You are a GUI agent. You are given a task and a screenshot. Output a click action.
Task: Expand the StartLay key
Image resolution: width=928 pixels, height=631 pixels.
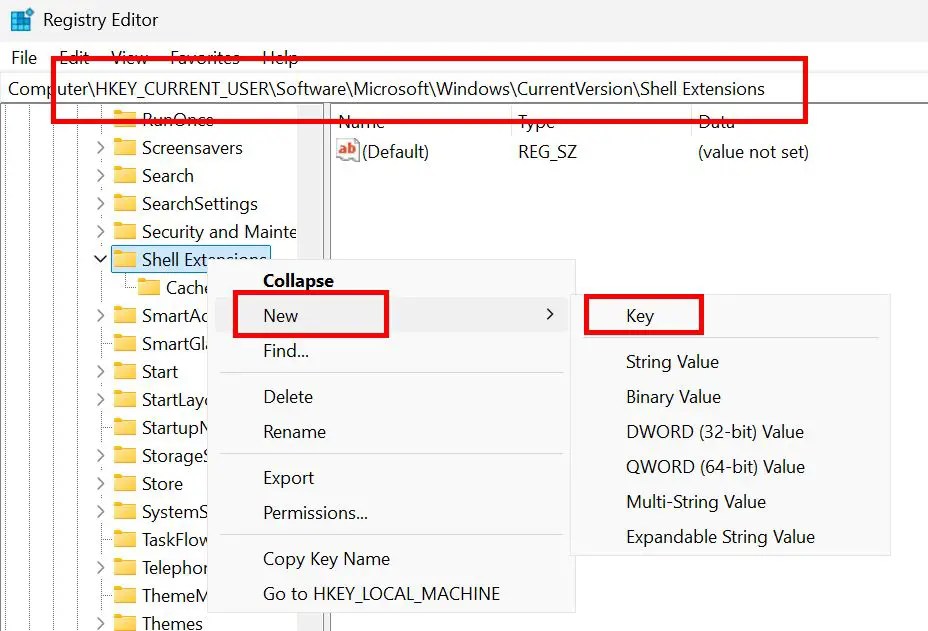101,400
